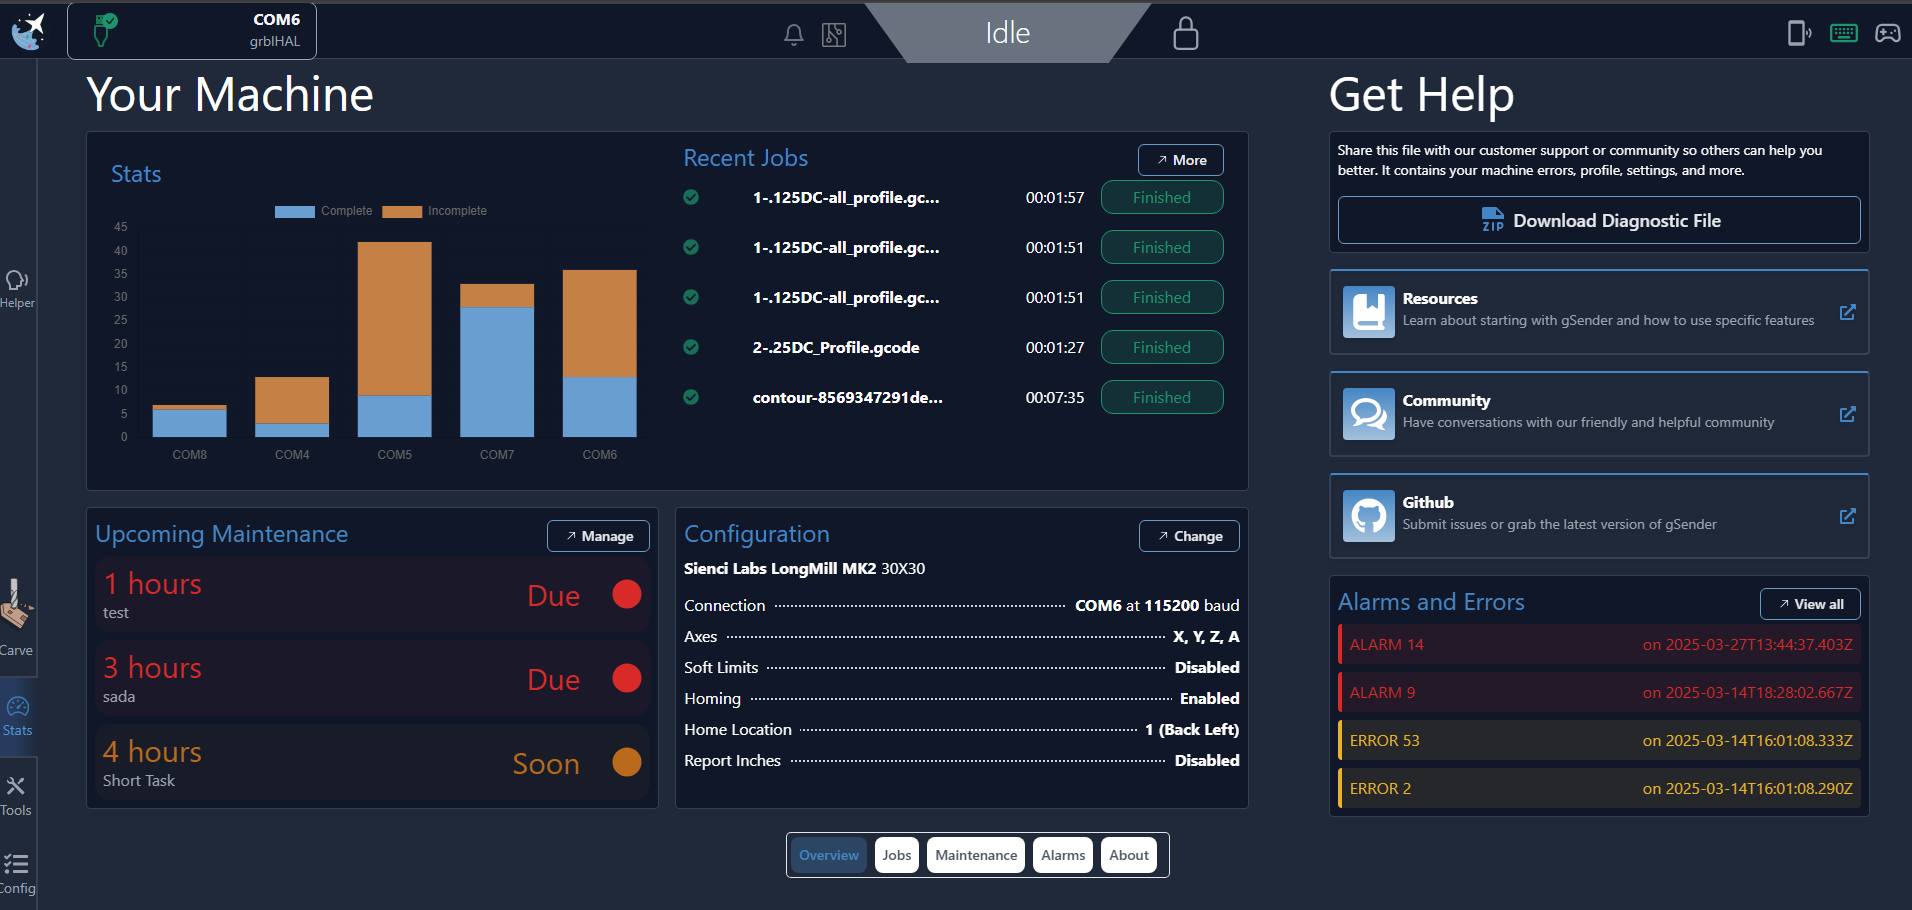Toggle the Incomplete series in chart legend
Image resolution: width=1912 pixels, height=910 pixels.
435,211
